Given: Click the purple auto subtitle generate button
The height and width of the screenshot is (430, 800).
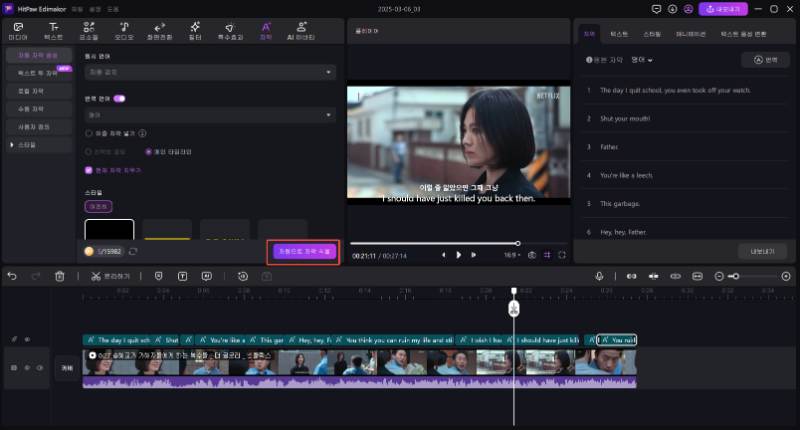Looking at the screenshot, I should [303, 251].
